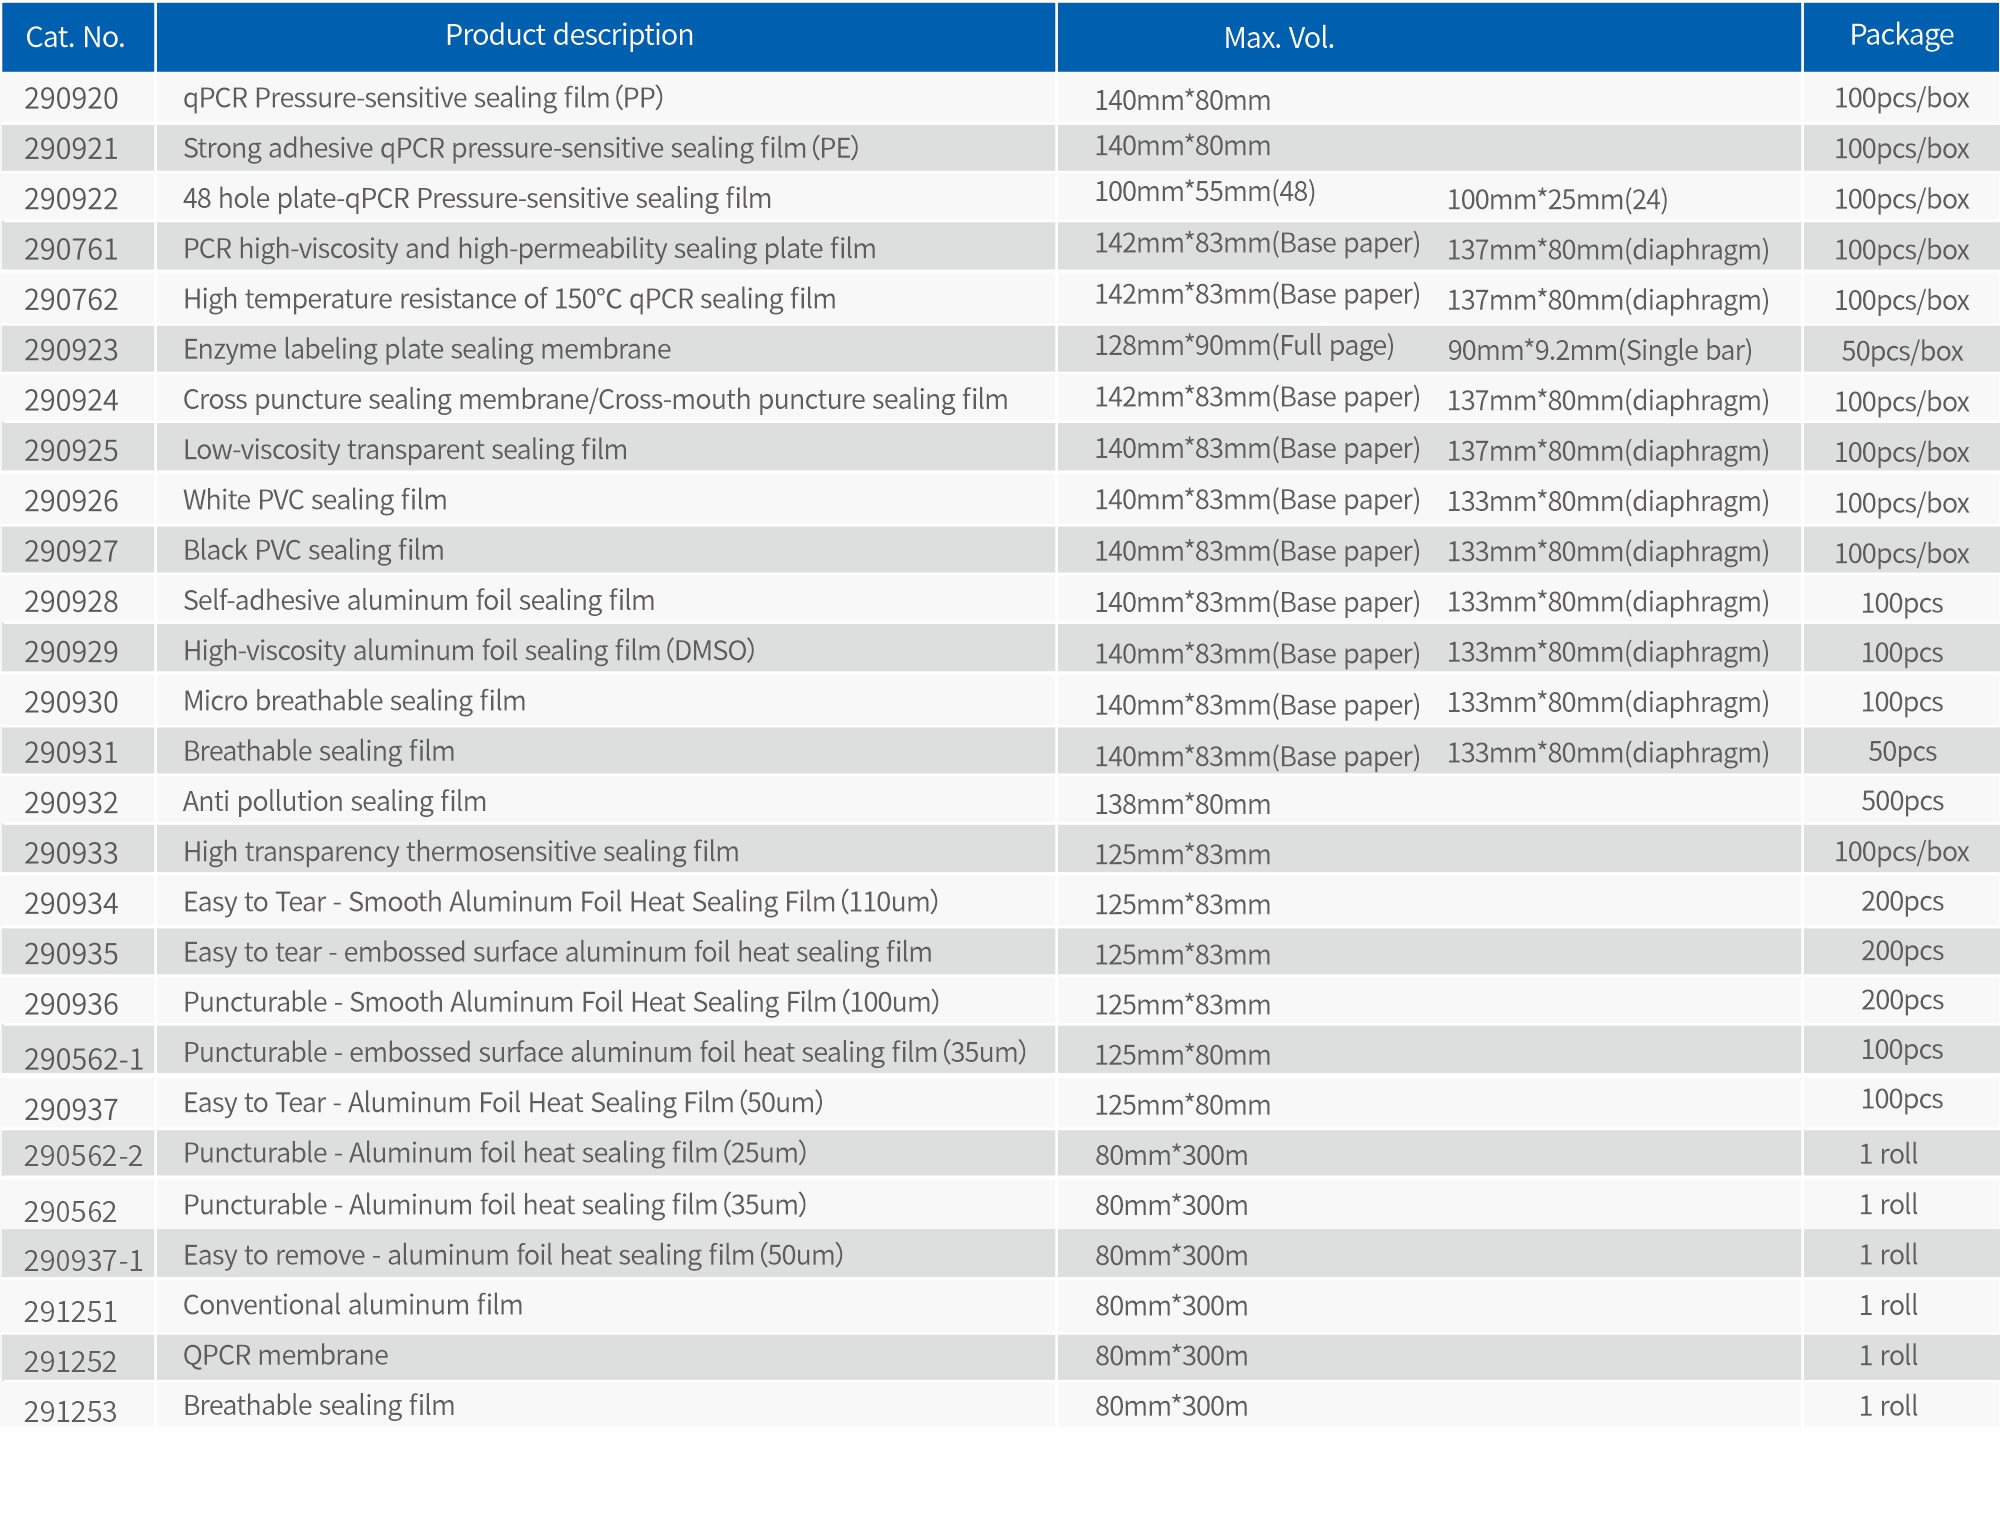This screenshot has height=1533, width=2000.
Task: Click '90mm*9.2mm(Single bar)' size value
Action: [x=1600, y=350]
